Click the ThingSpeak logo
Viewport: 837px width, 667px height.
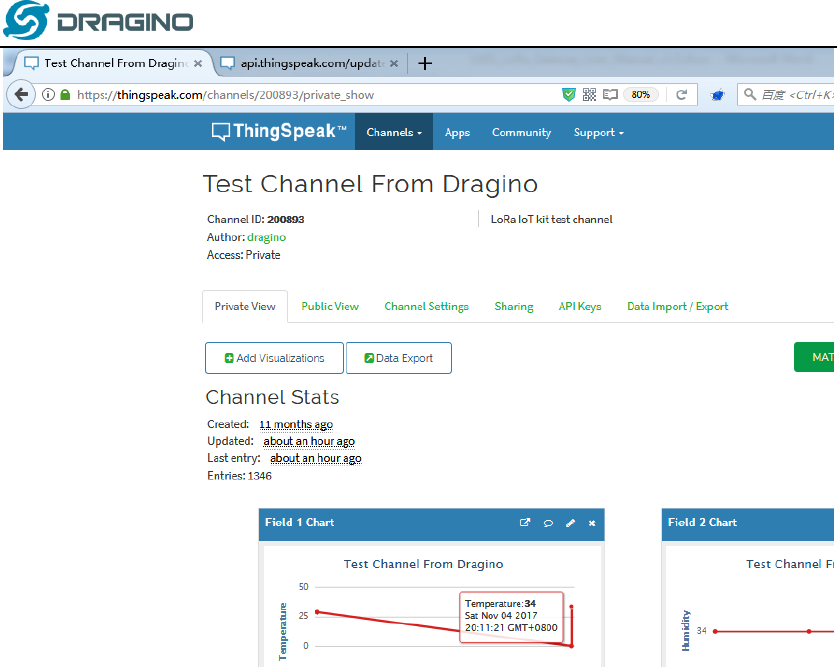(279, 131)
